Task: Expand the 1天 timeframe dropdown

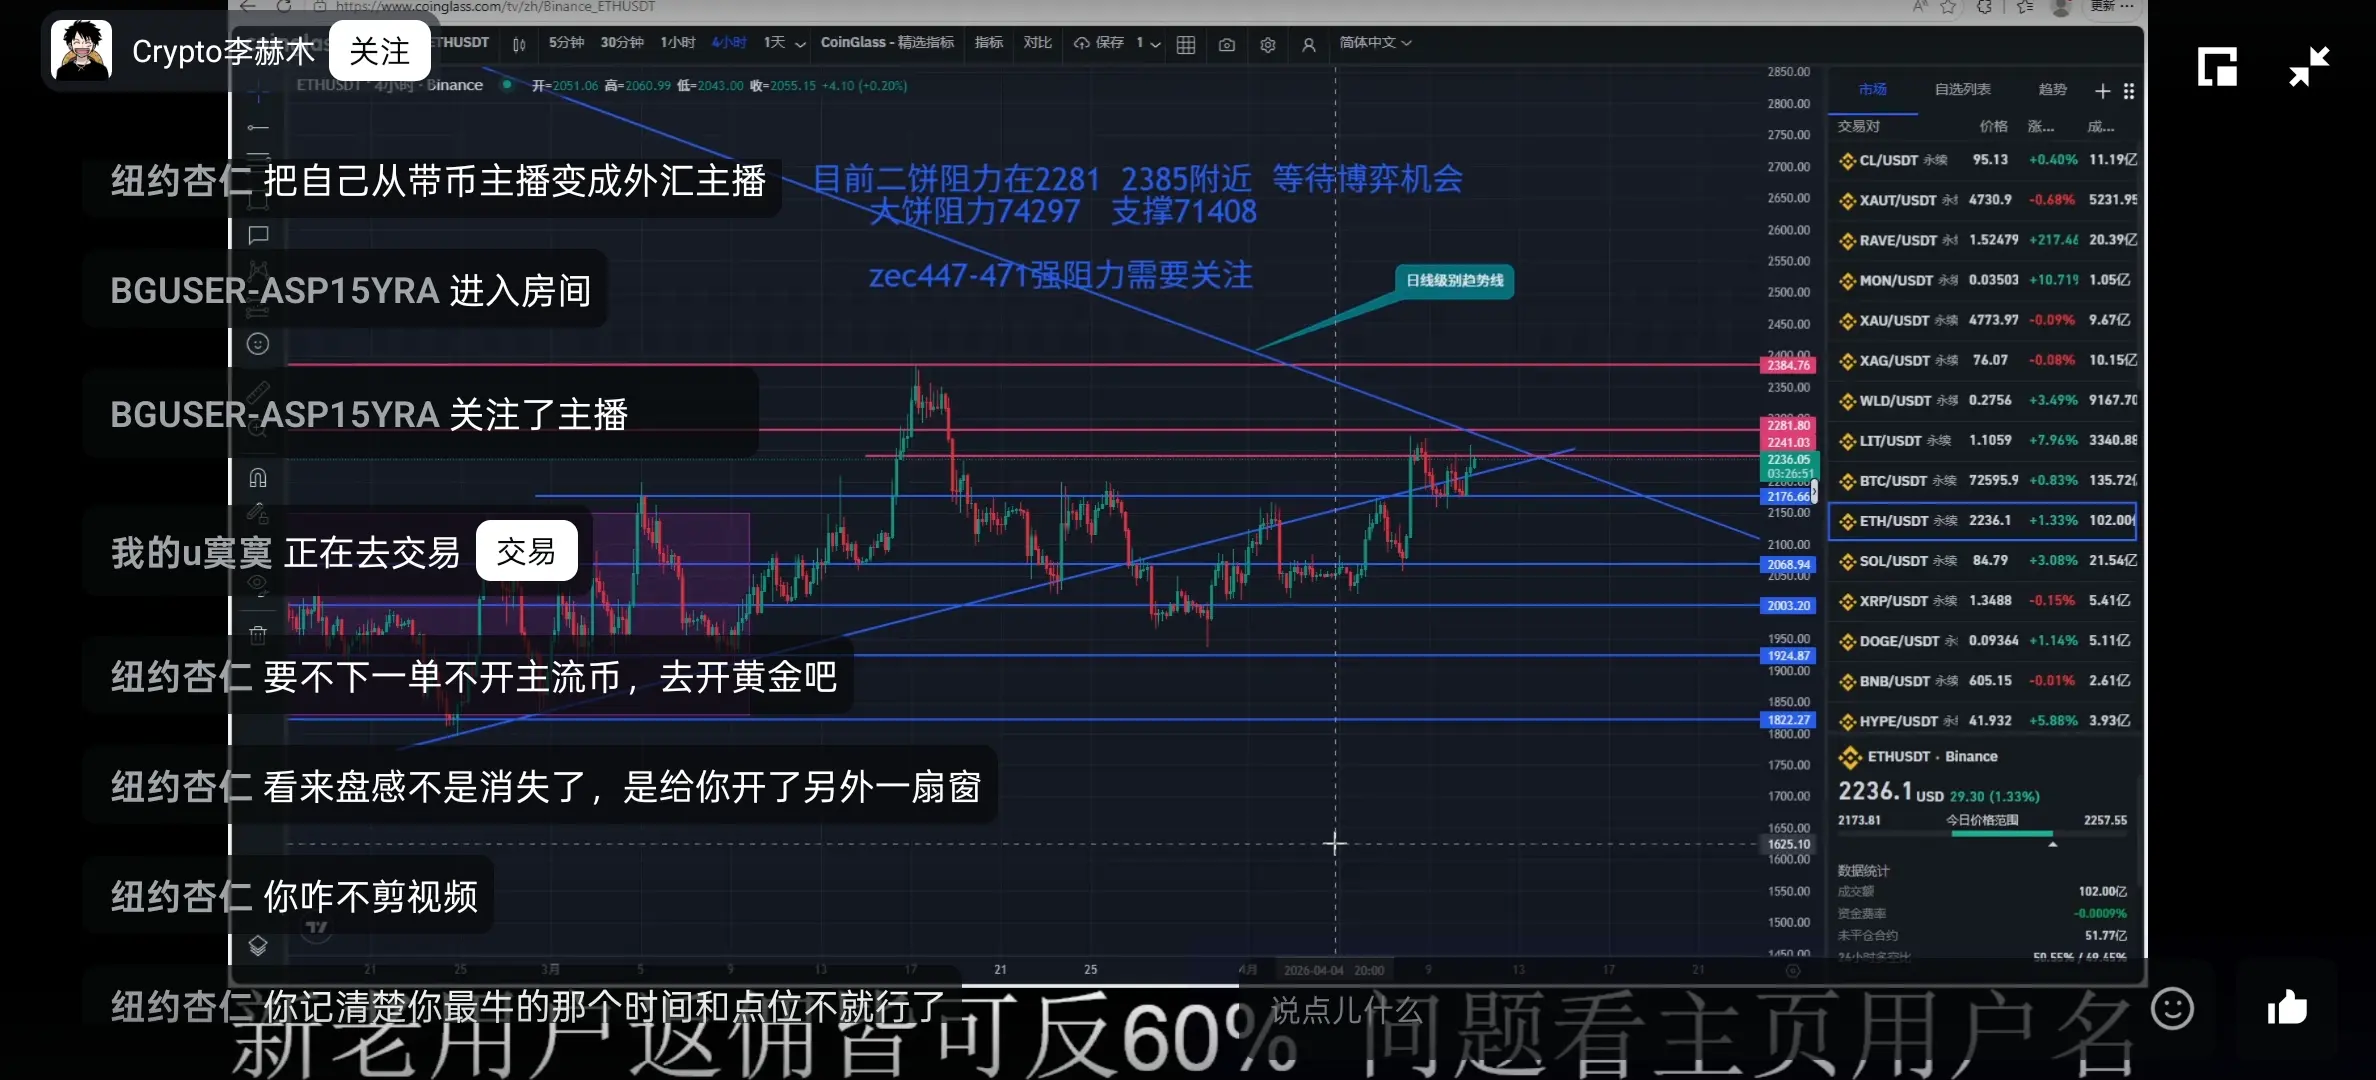Action: tap(800, 44)
